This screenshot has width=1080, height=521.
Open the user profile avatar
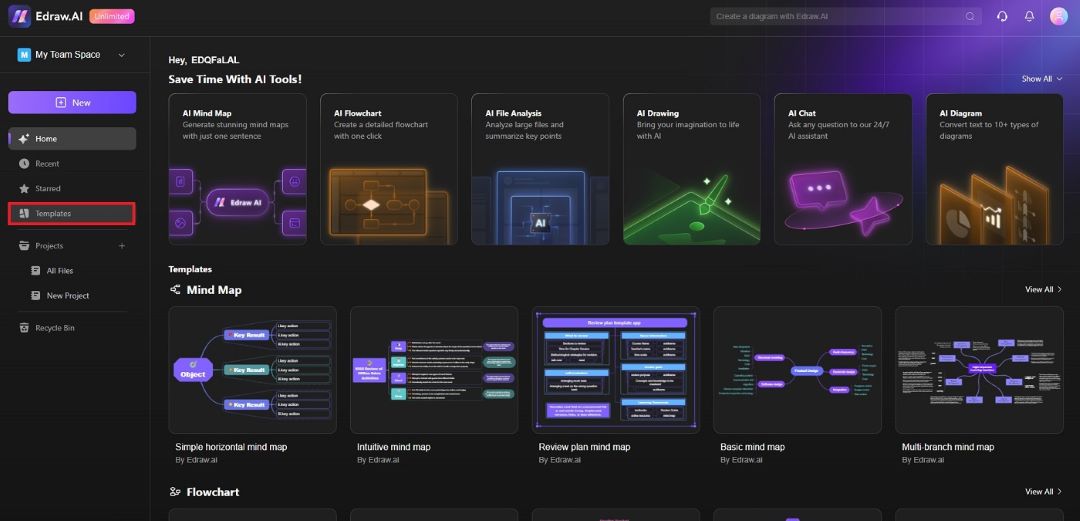(1059, 16)
